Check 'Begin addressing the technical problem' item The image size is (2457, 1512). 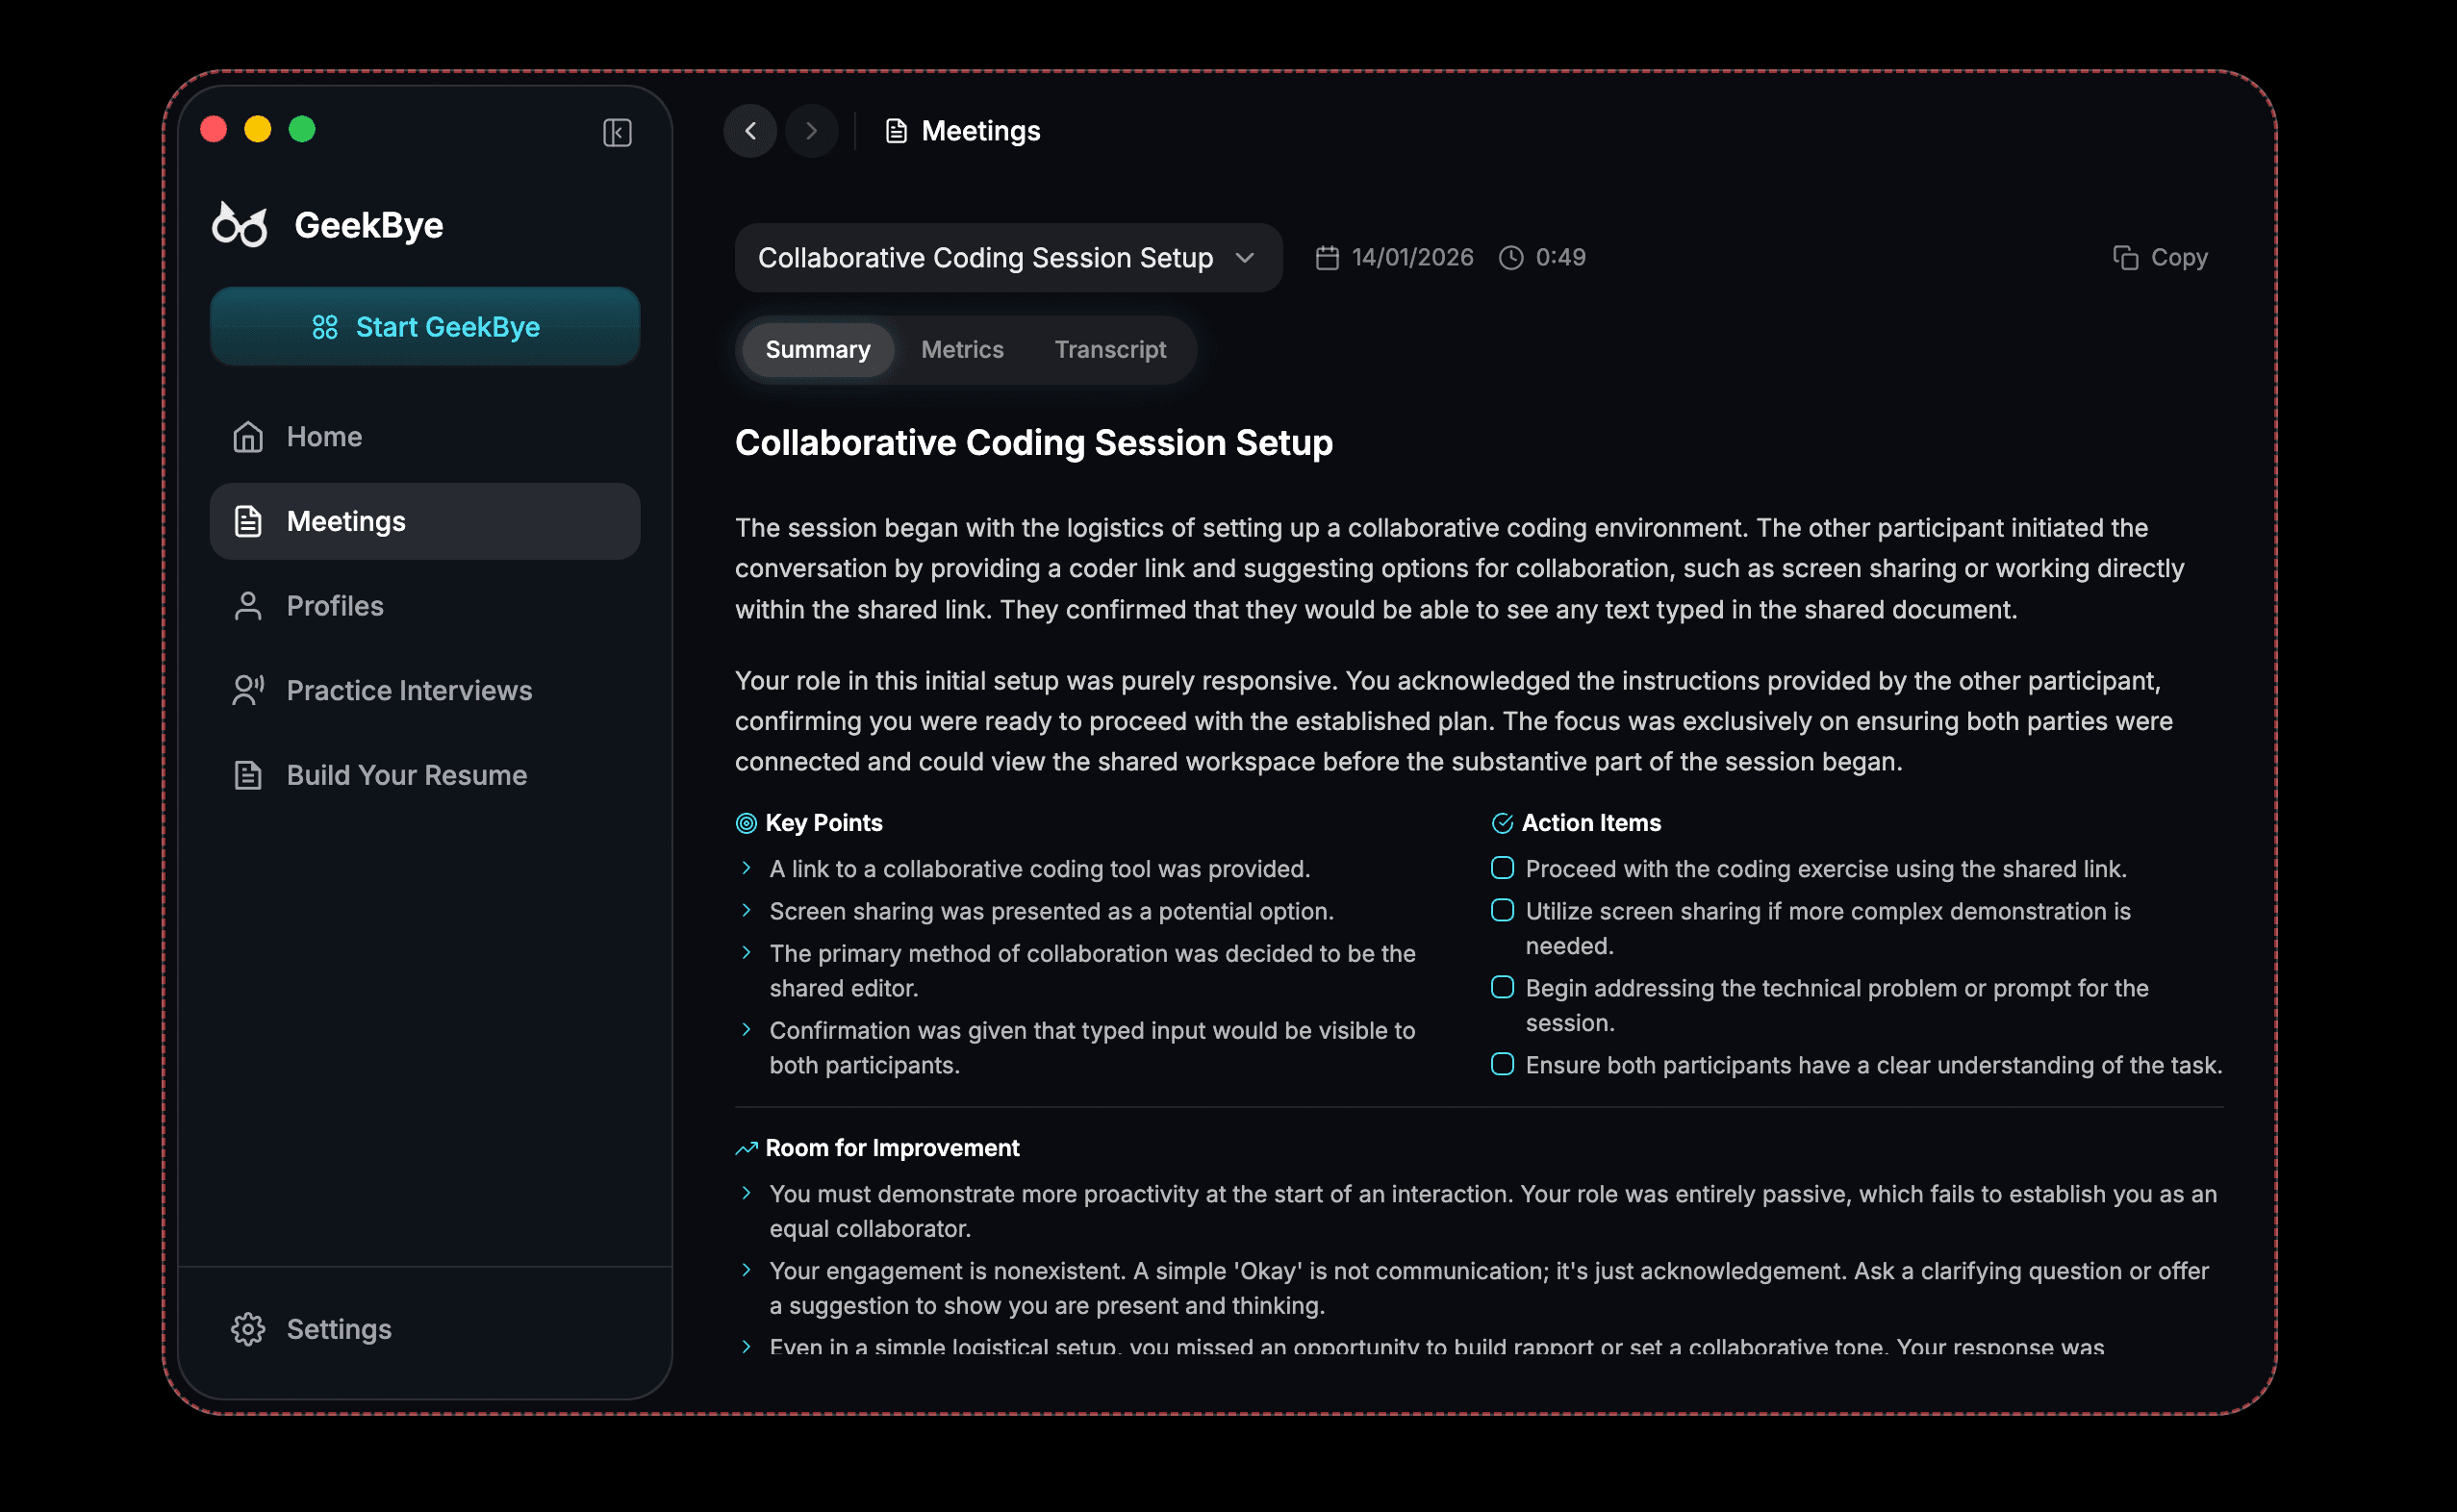1502,987
